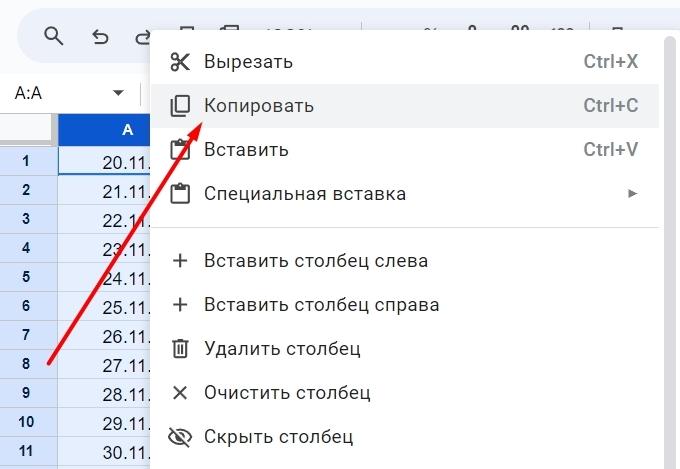Viewport: 680px width, 469px height.
Task: Click the undo arrow icon
Action: (x=100, y=37)
